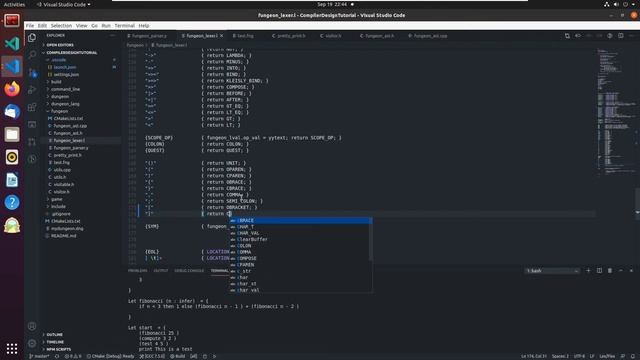
Task: Collapse the CompilerDesignTutorial folder section
Action: pos(71,53)
